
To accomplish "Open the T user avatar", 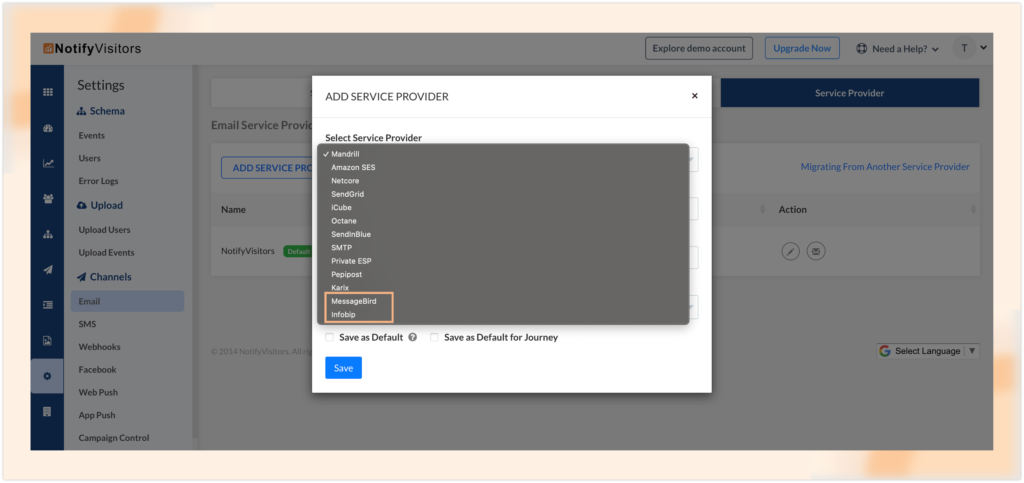I will [x=964, y=48].
